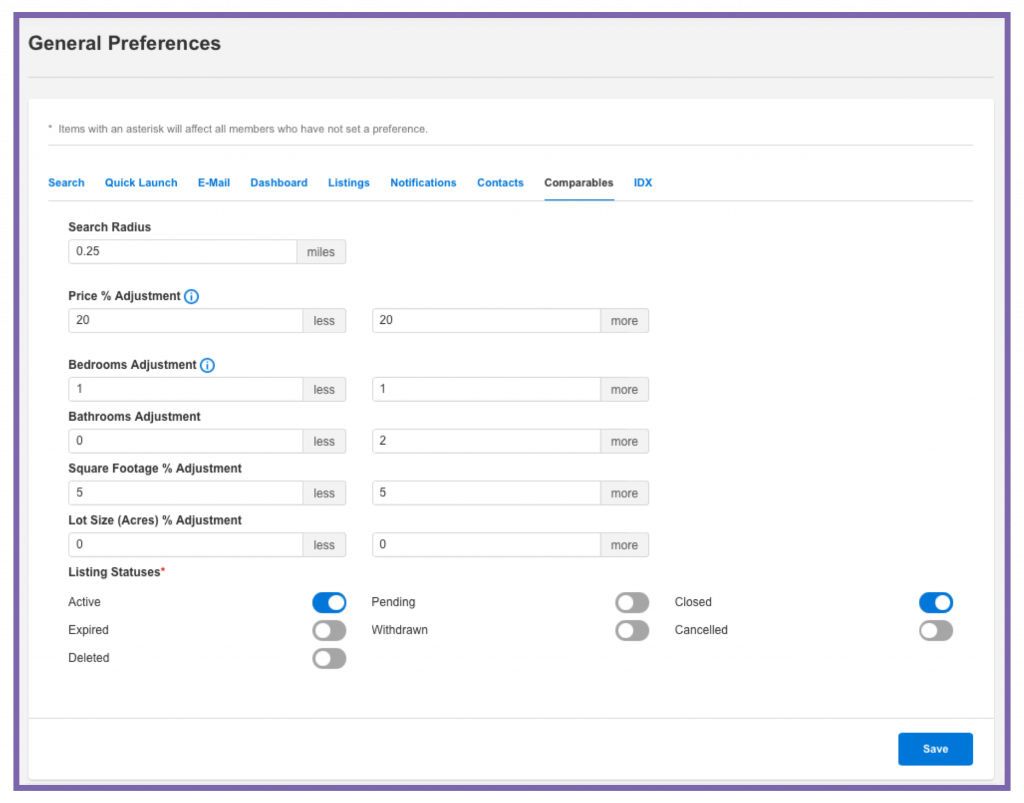Screen dimensions: 1024x803
Task: Turn on the Withdrawn status toggle
Action: [x=632, y=630]
